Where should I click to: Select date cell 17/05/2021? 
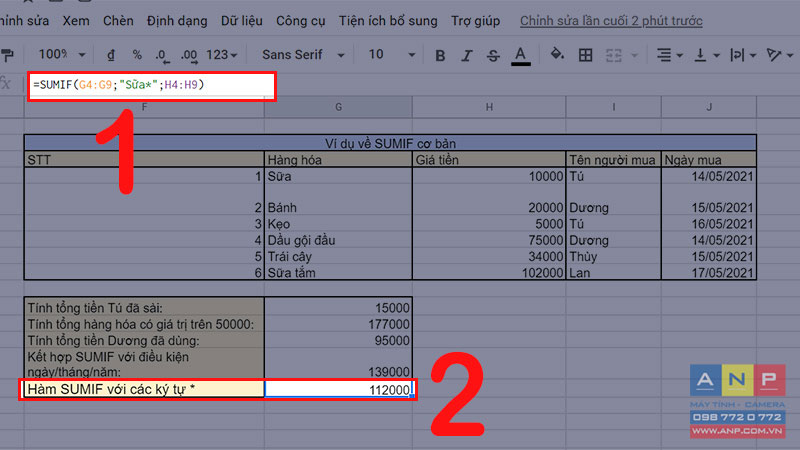tap(709, 272)
